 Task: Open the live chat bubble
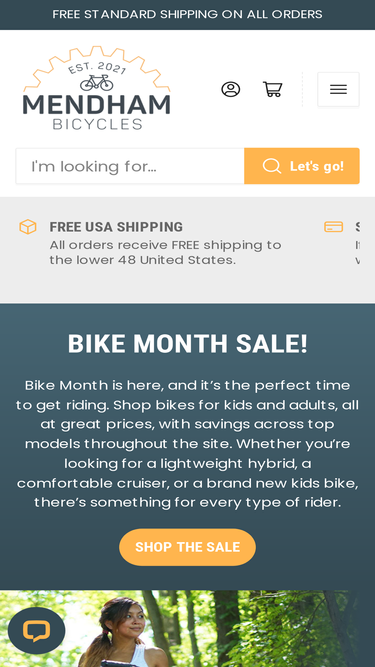pyautogui.click(x=37, y=630)
